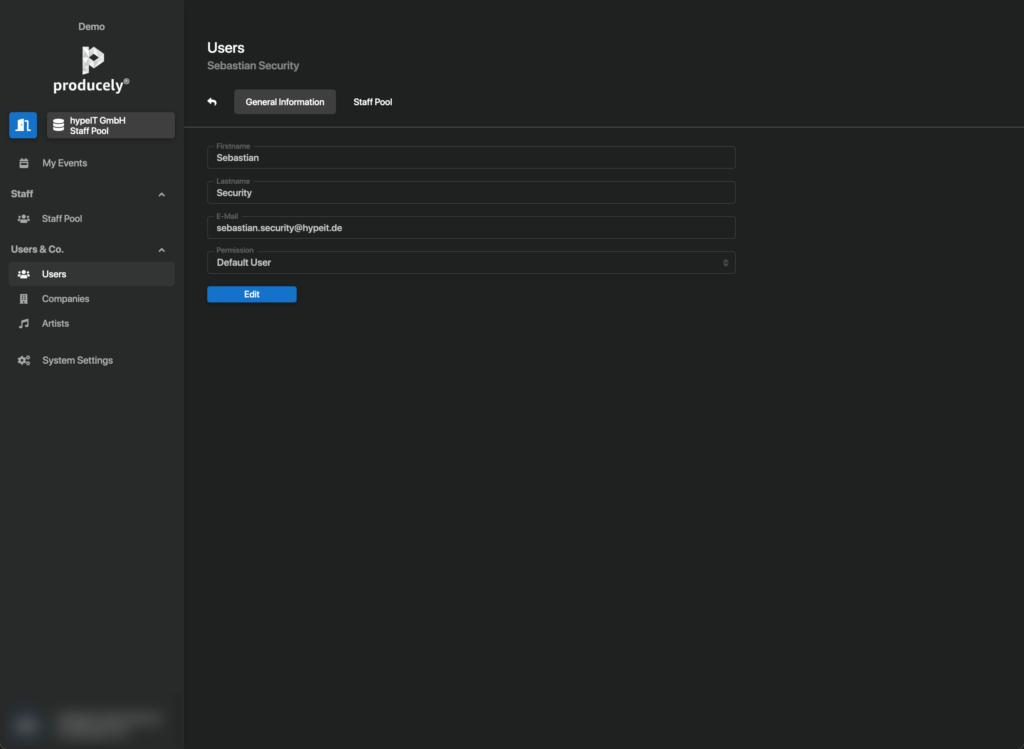The image size is (1024, 749).
Task: Go back using the return arrow icon
Action: (x=212, y=102)
